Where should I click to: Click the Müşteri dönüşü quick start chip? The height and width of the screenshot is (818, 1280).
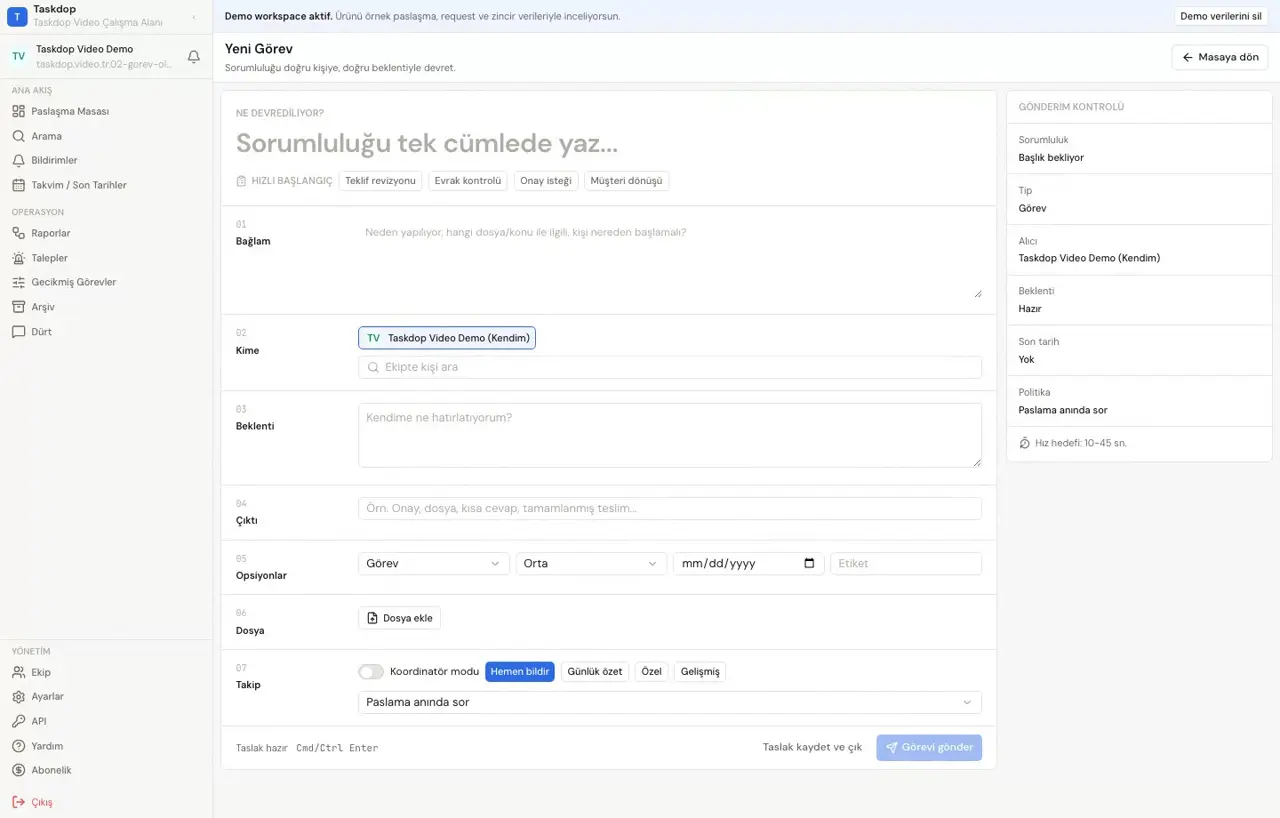coord(626,181)
